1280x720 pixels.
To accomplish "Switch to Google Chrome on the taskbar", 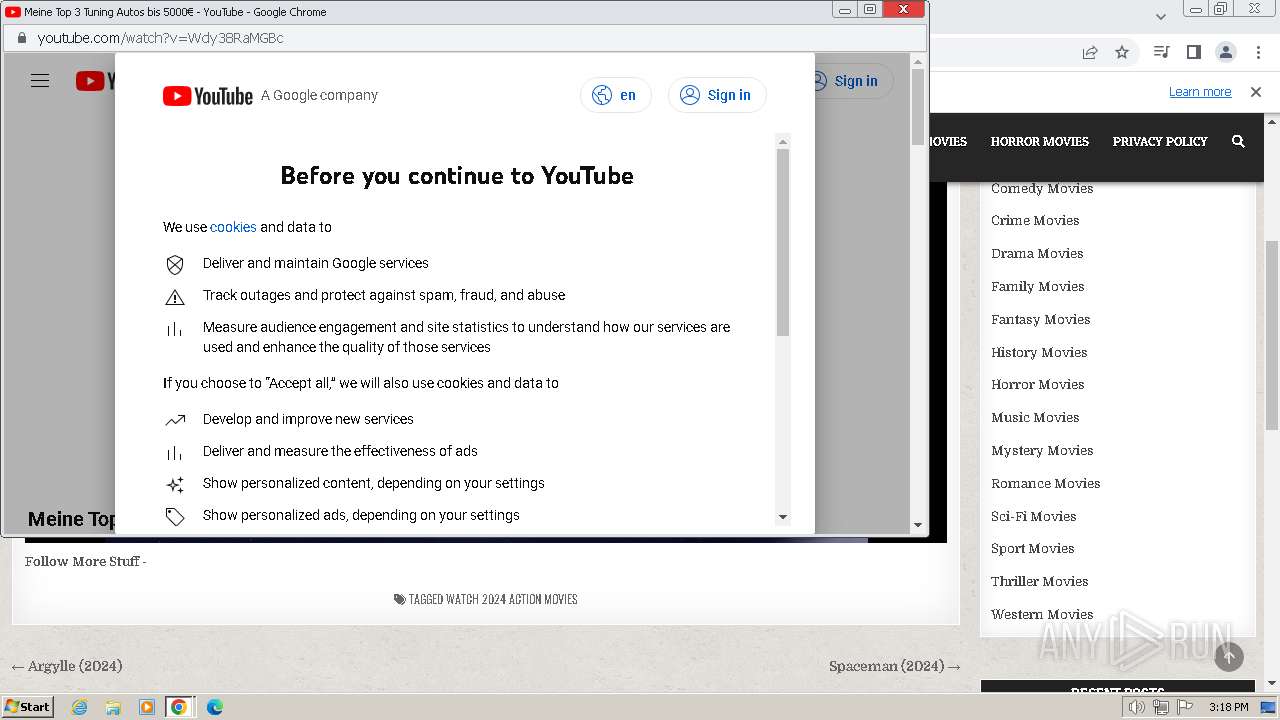I will (179, 707).
